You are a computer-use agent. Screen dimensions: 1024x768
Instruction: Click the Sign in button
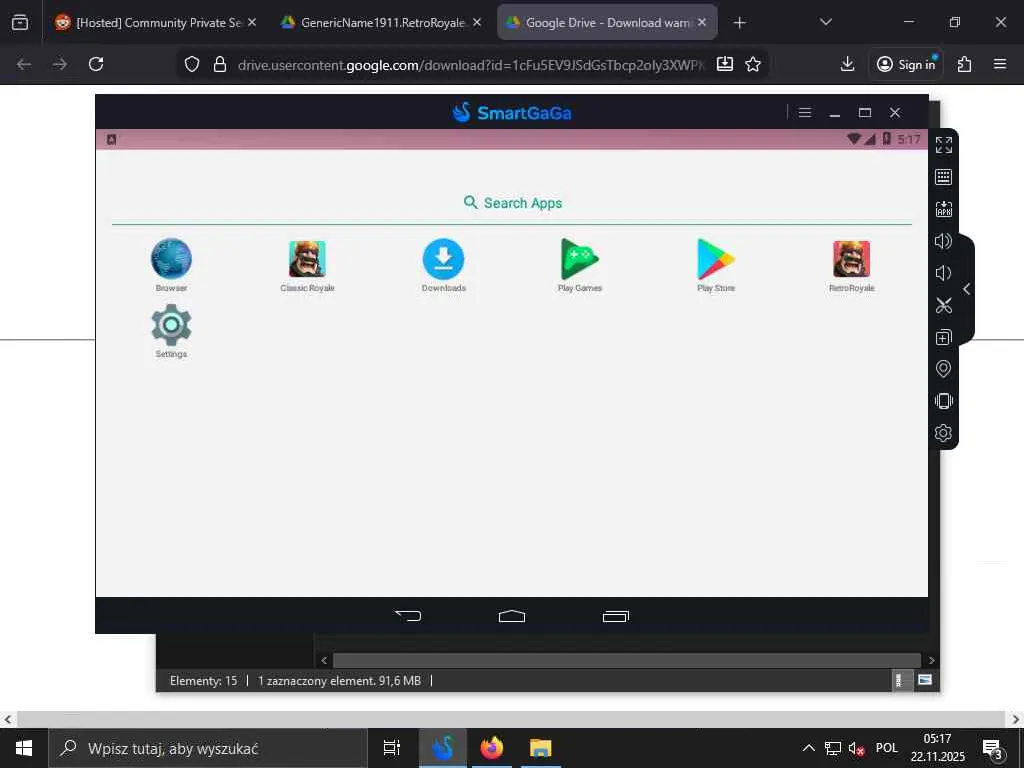pos(906,64)
